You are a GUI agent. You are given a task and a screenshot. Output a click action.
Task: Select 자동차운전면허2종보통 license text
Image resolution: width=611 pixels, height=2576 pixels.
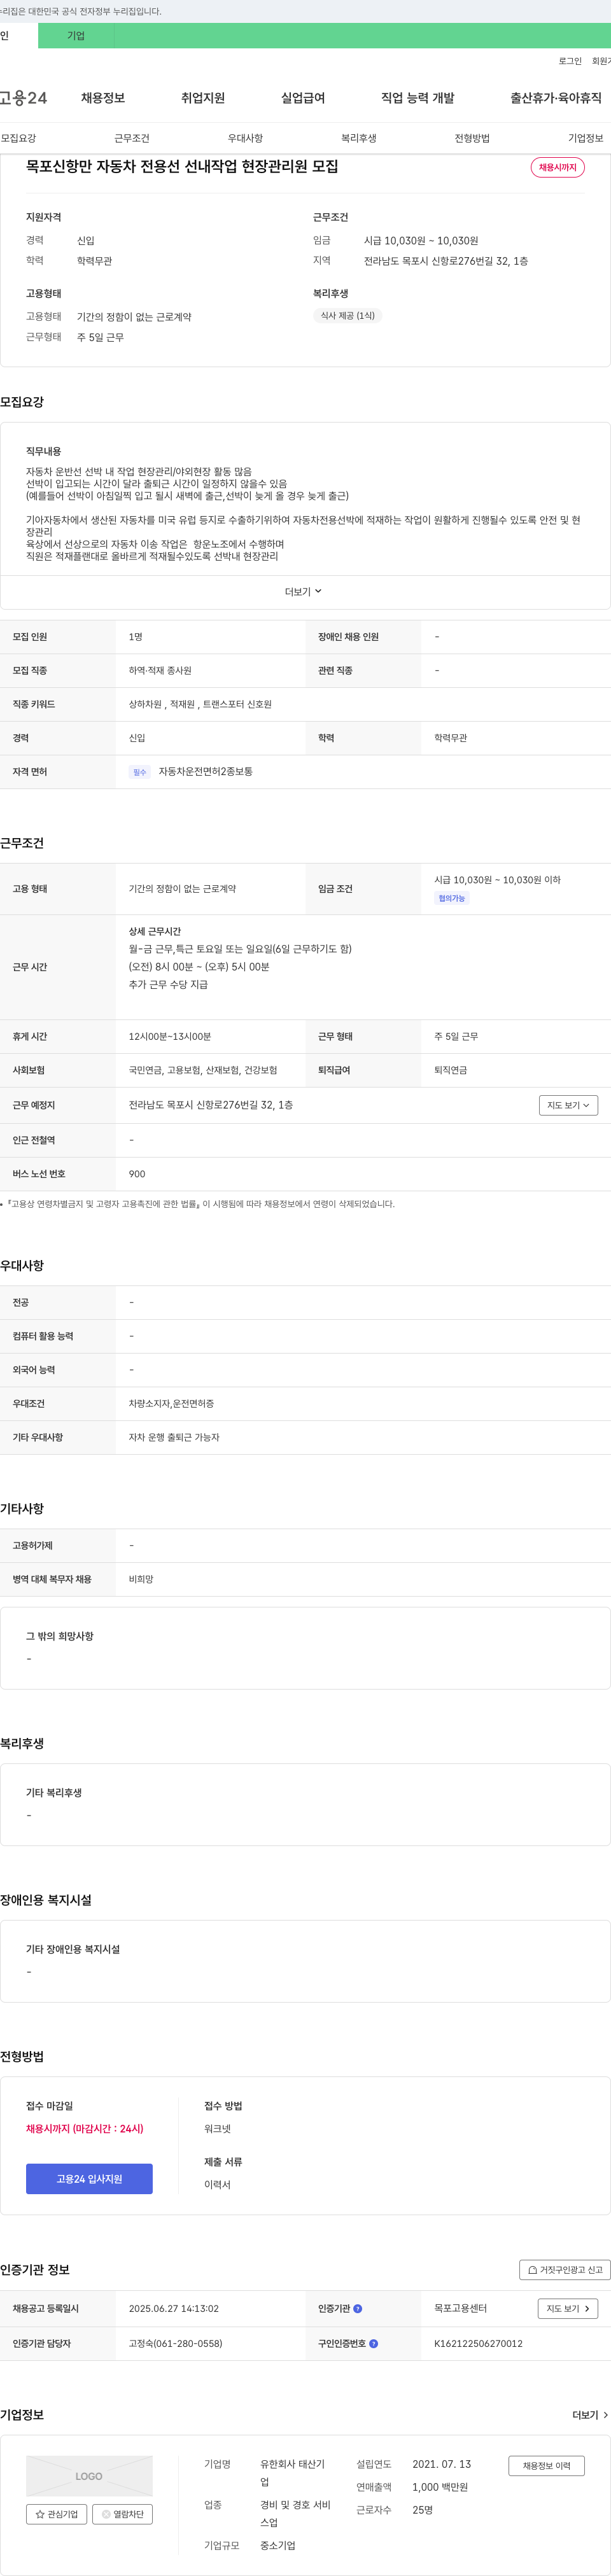pyautogui.click(x=205, y=772)
